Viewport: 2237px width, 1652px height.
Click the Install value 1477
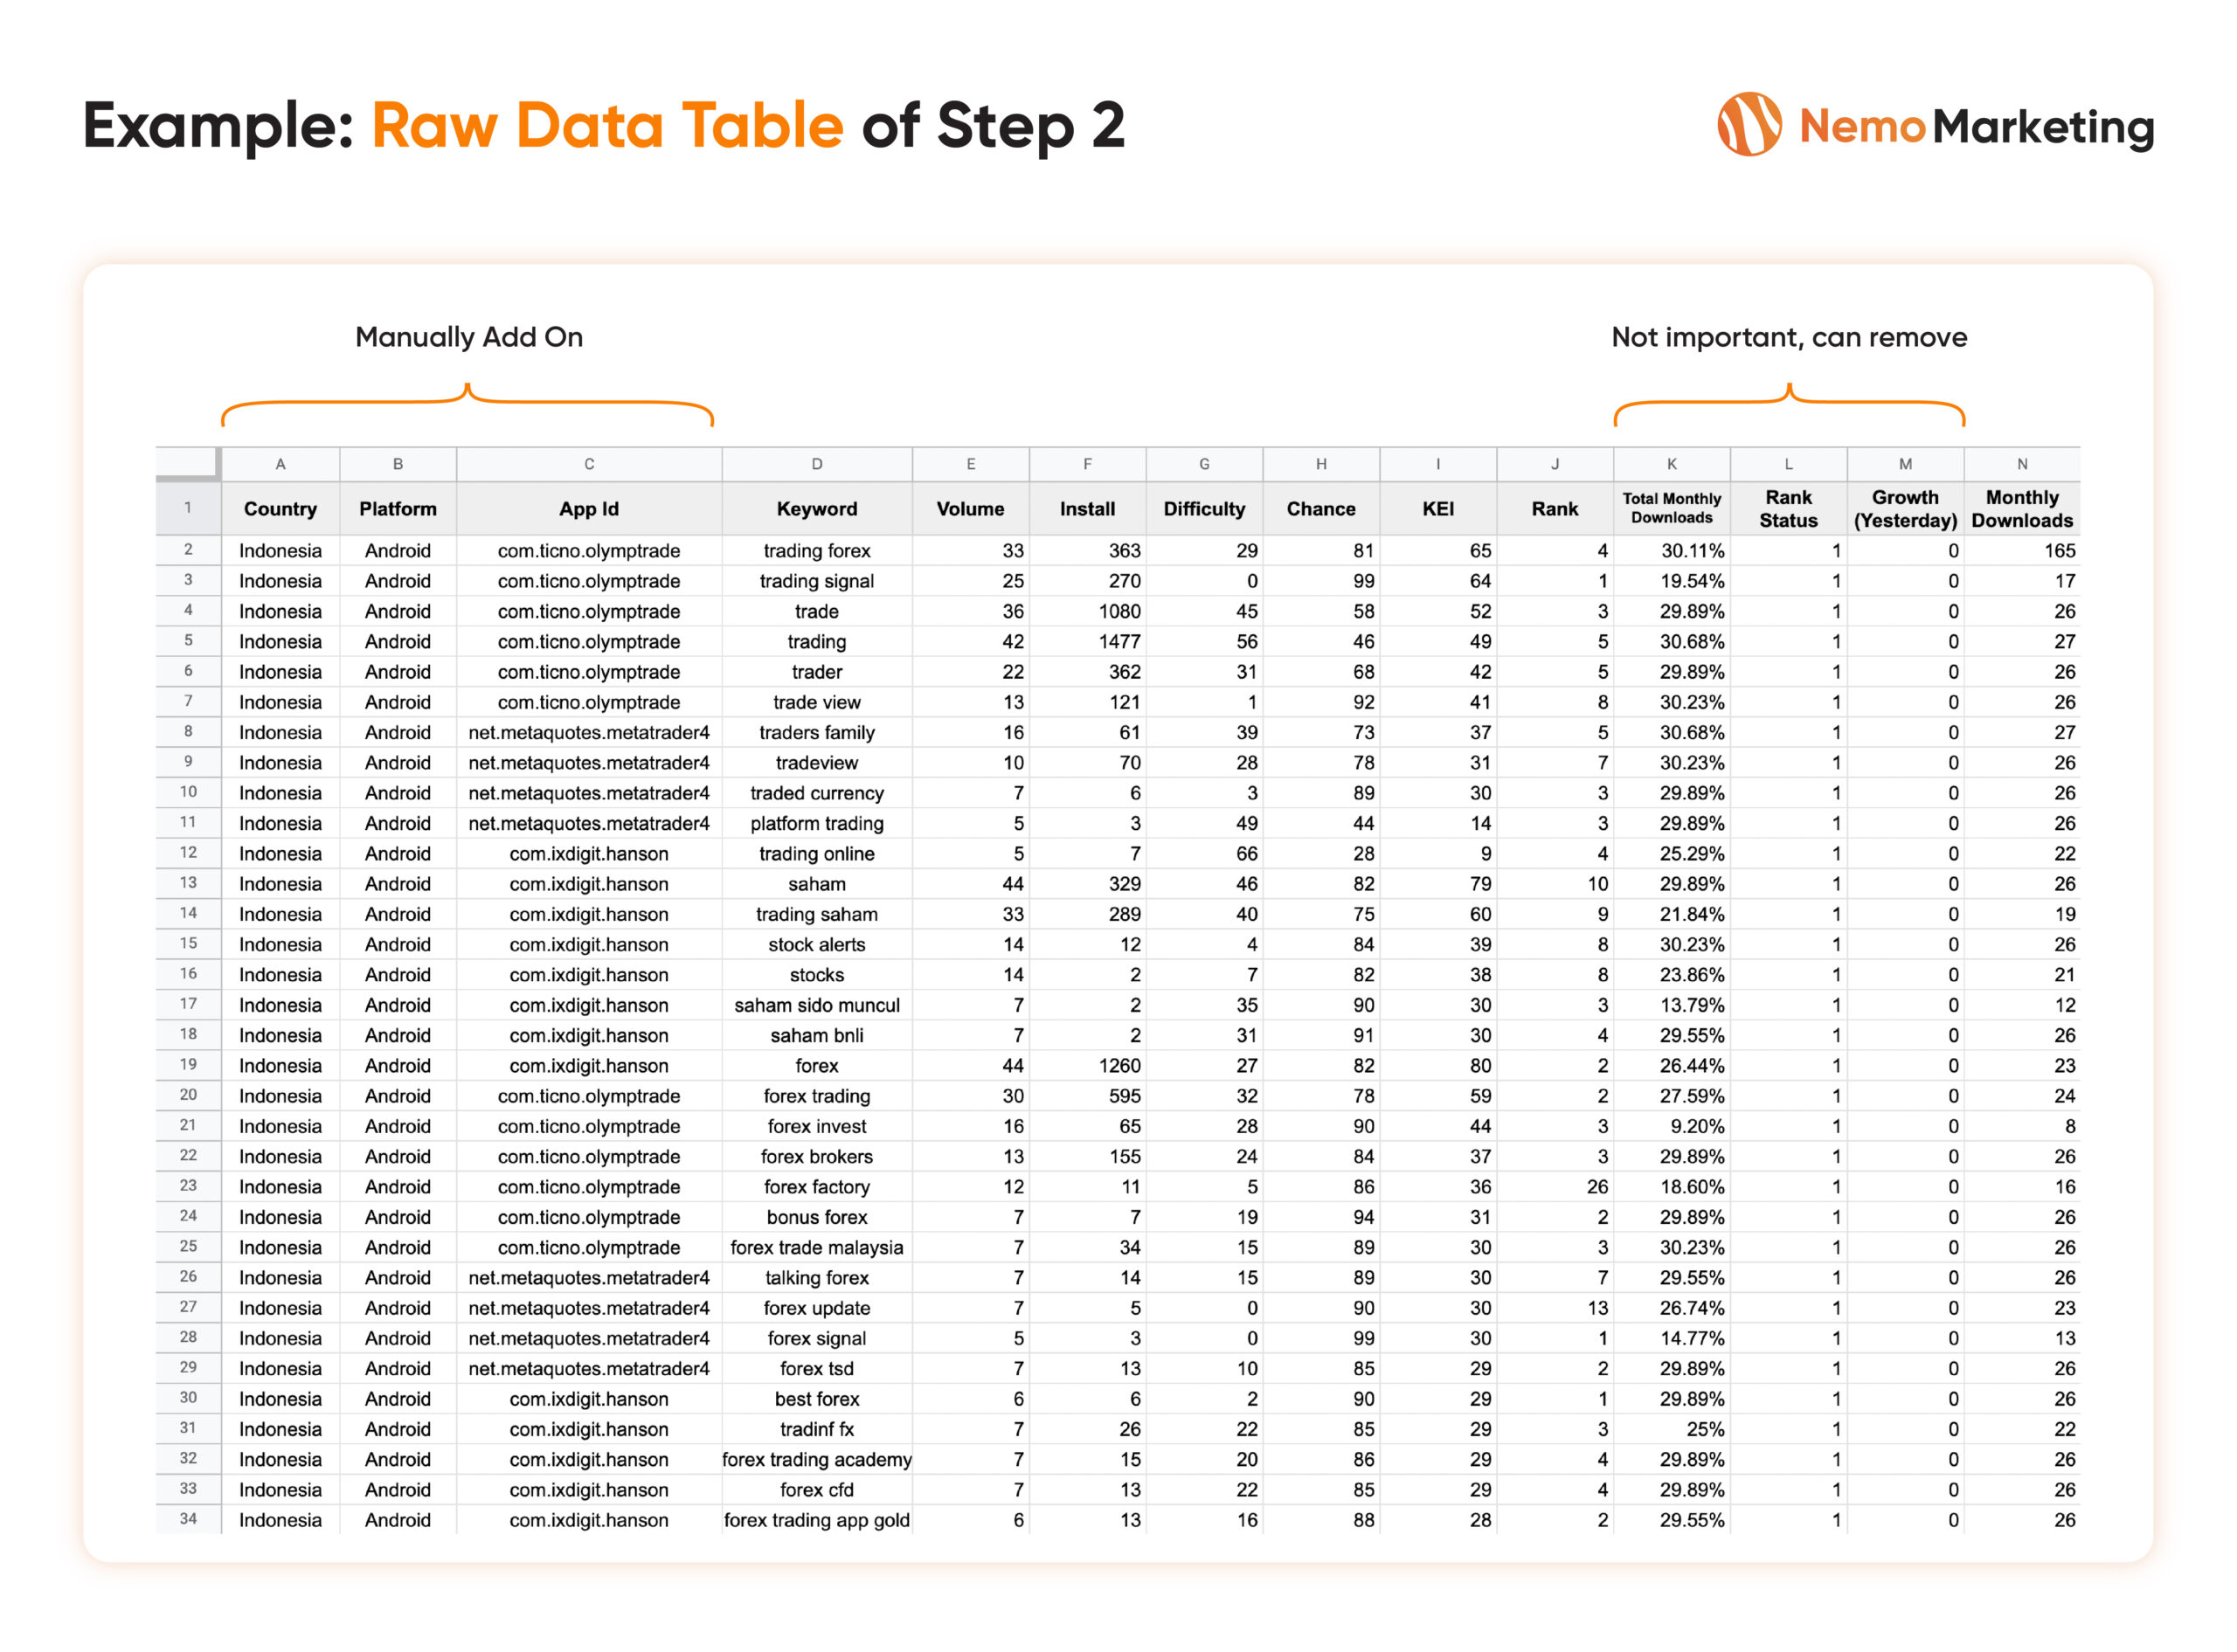[x=1087, y=641]
